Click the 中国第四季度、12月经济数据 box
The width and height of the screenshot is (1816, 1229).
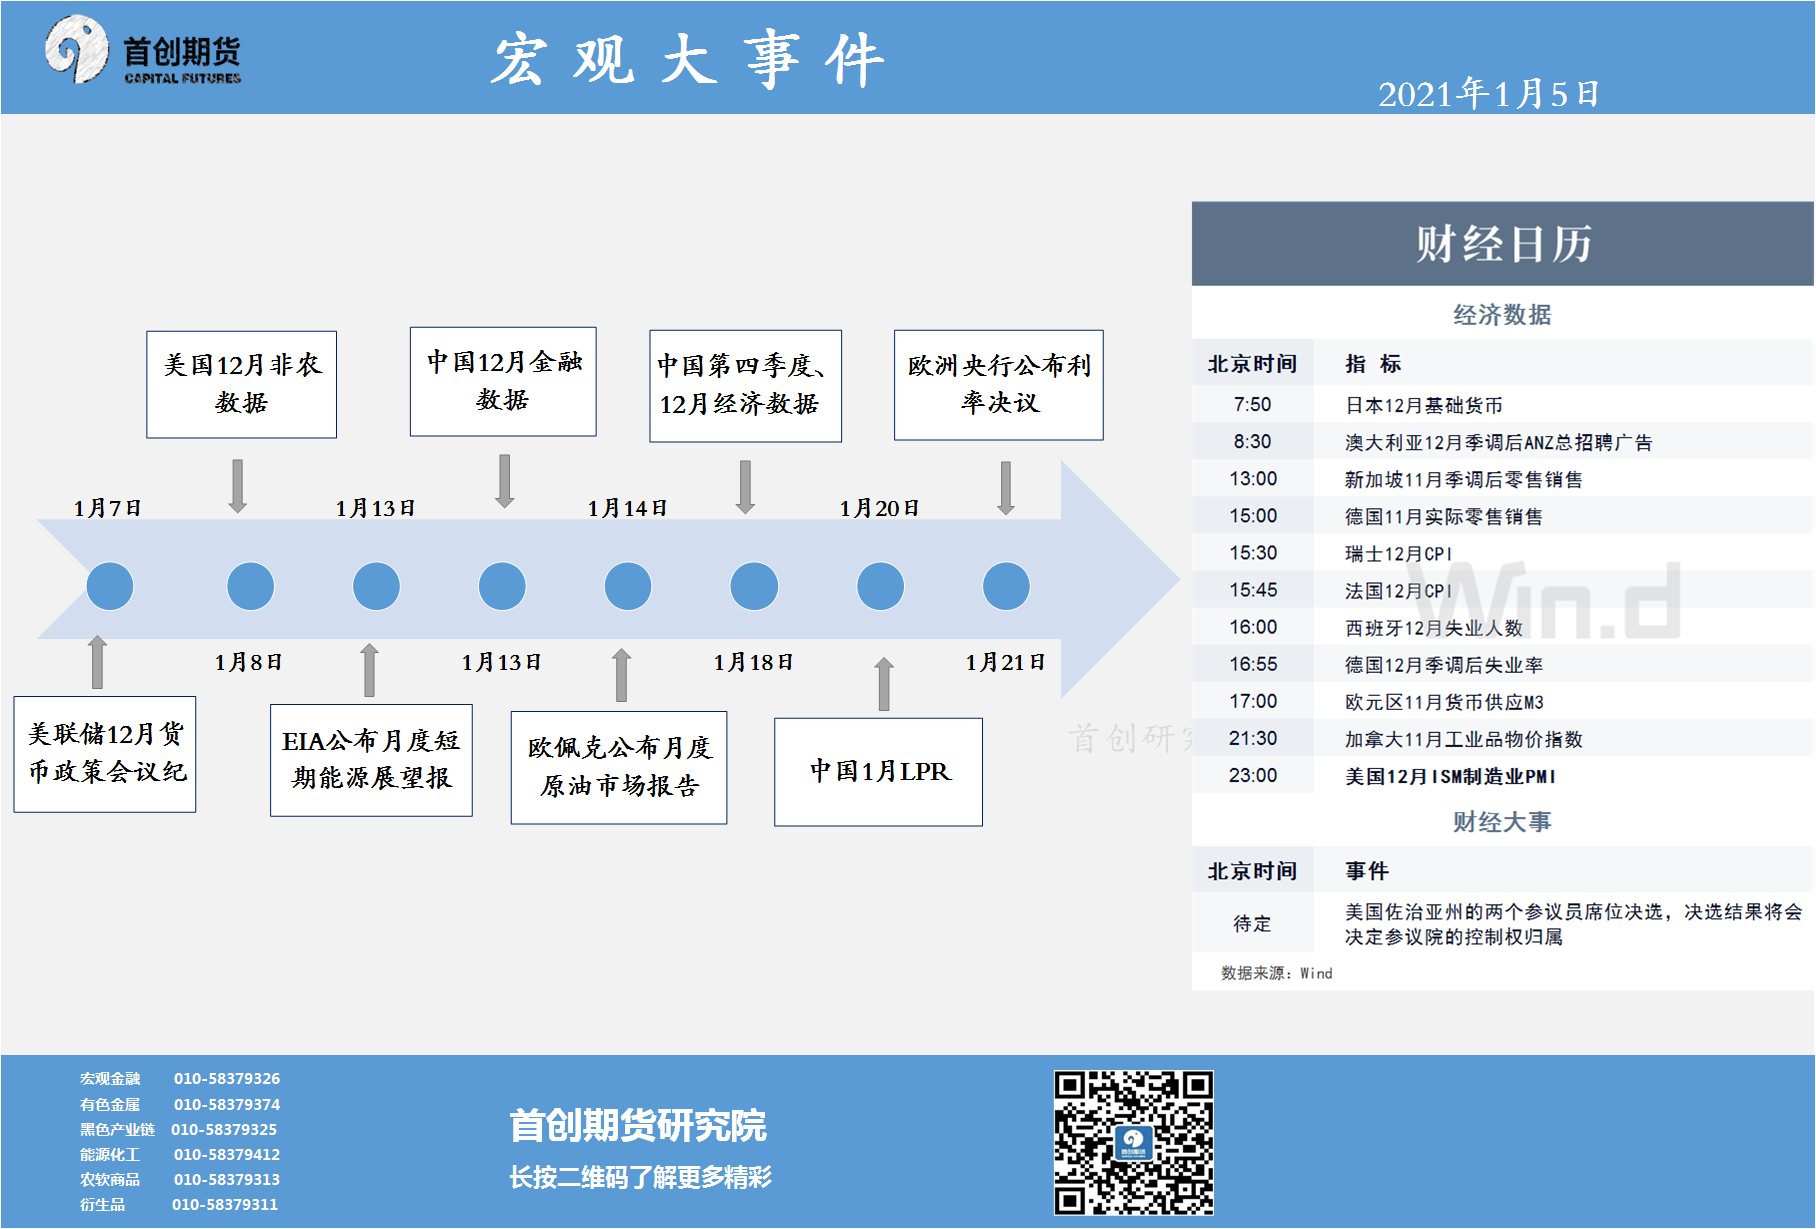[x=745, y=386]
